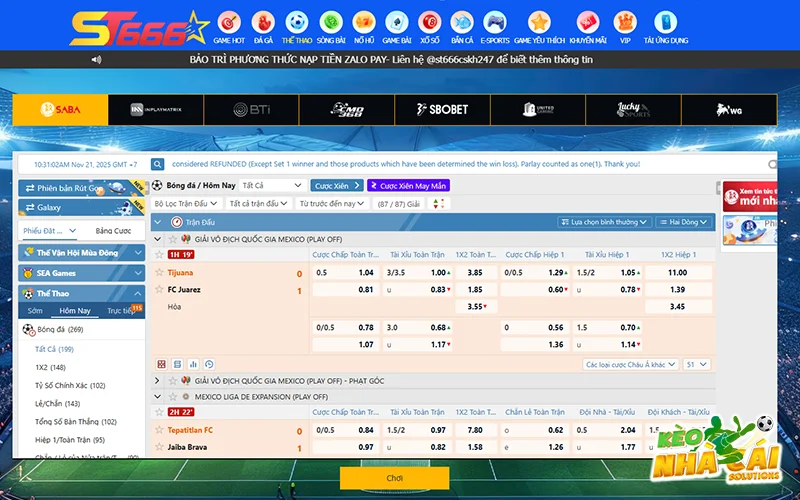Favorite the Jaiba Brava team star
The image size is (800, 500).
(x=159, y=447)
